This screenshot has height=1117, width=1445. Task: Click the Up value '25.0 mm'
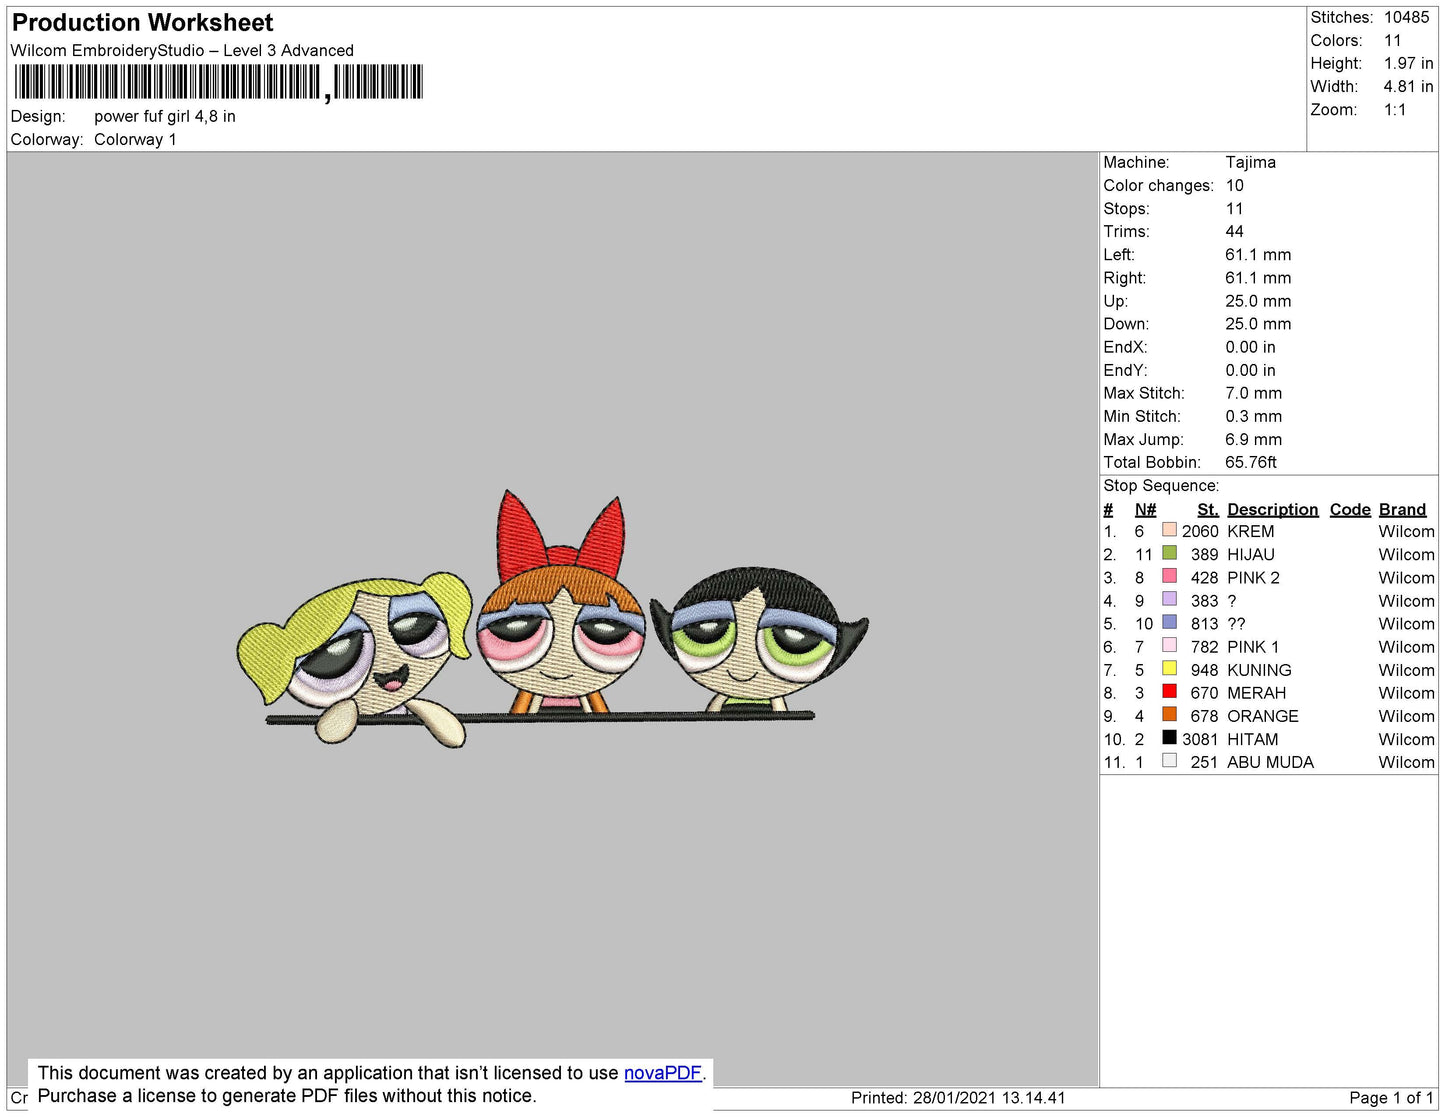(x=1258, y=301)
